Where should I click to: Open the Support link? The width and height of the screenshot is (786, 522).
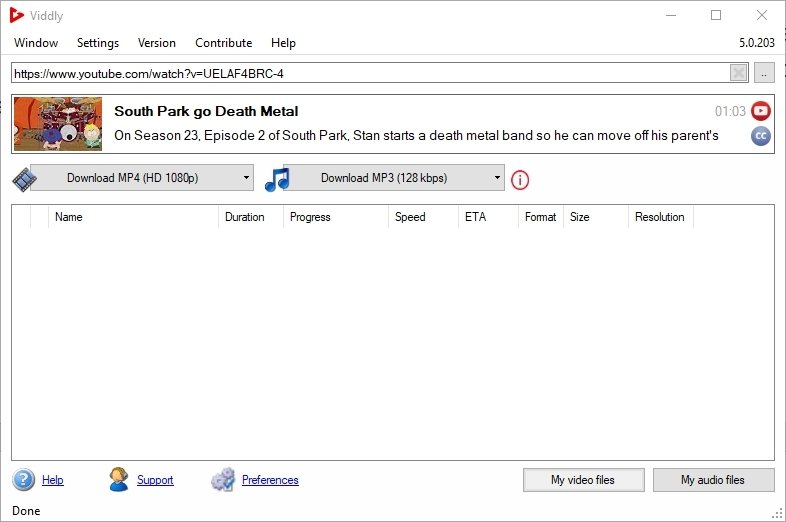[x=155, y=480]
